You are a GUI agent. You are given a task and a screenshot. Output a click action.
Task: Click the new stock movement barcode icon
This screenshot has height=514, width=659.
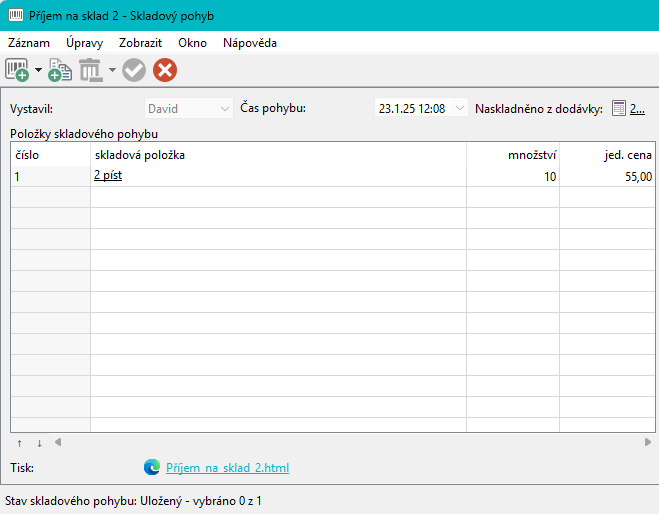click(x=17, y=70)
